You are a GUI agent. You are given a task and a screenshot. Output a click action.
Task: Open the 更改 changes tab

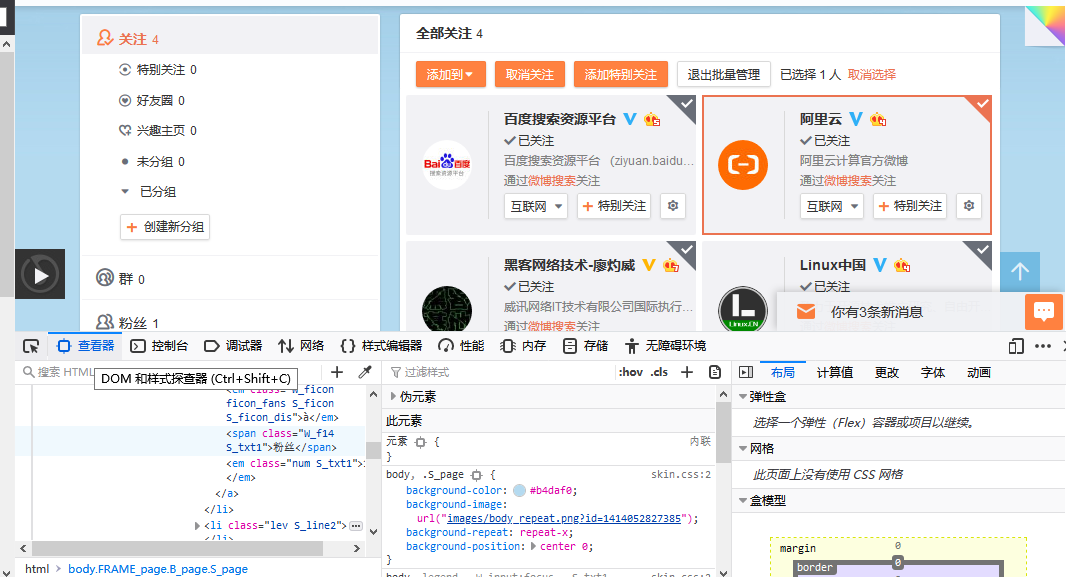click(887, 372)
